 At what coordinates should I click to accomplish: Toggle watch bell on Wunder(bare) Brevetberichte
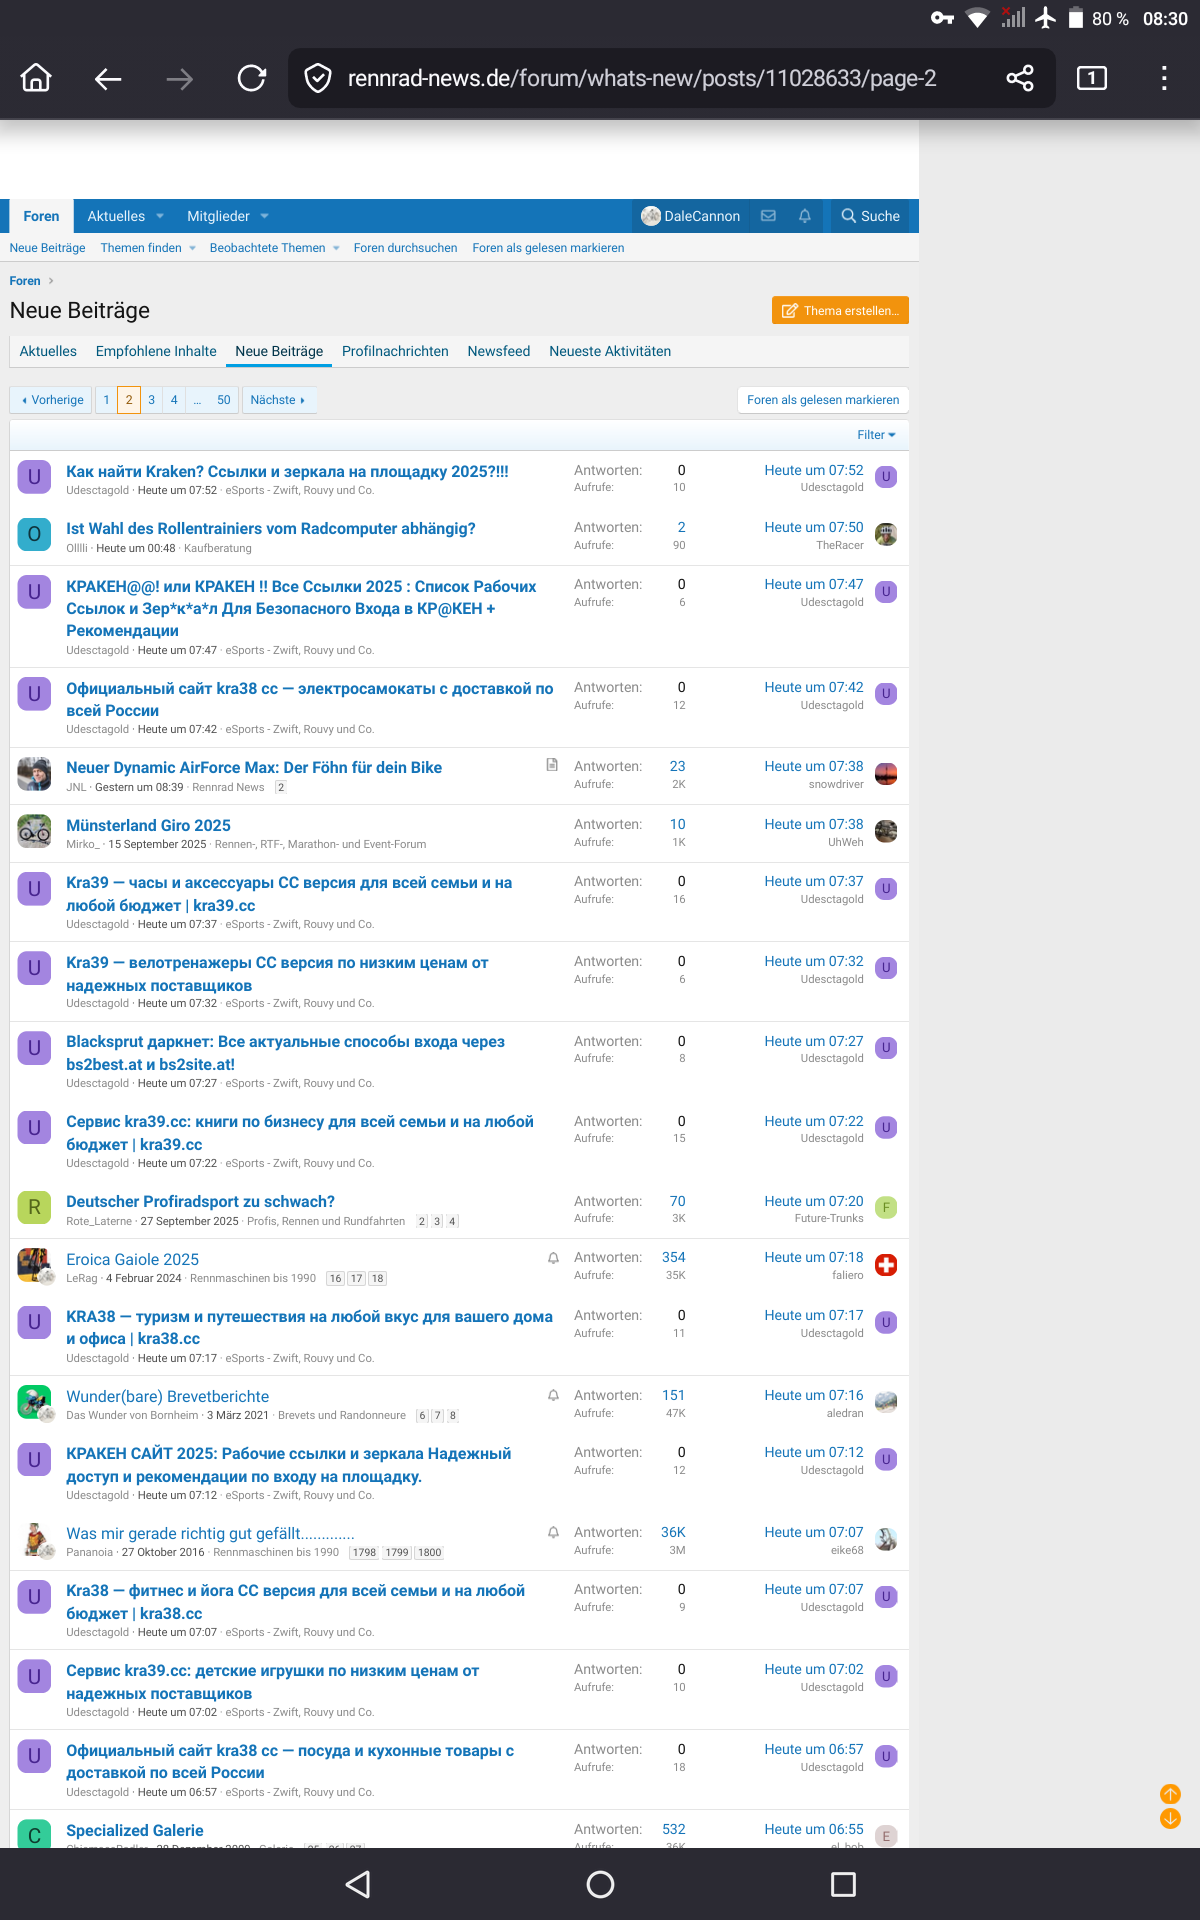point(553,1395)
